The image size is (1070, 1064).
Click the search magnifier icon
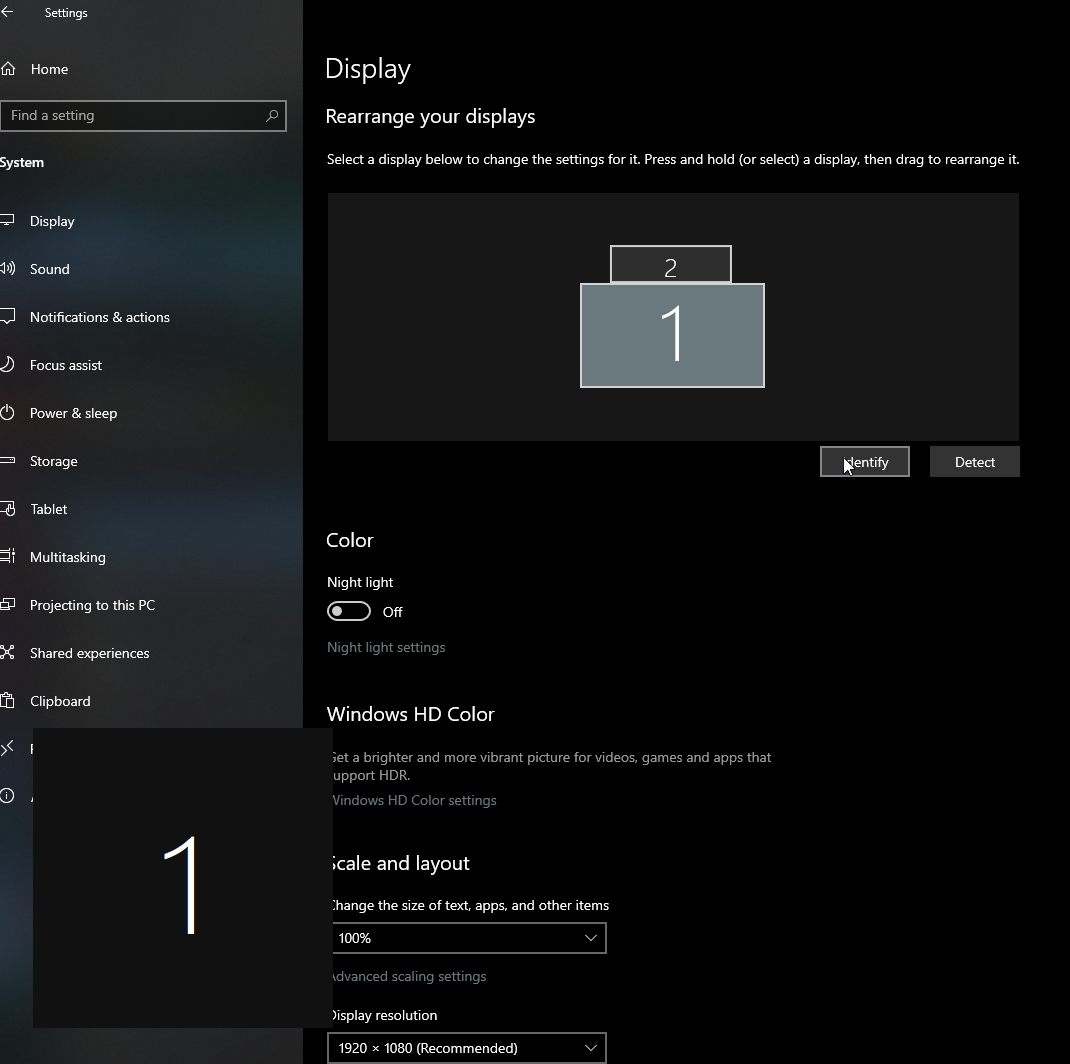pos(272,115)
